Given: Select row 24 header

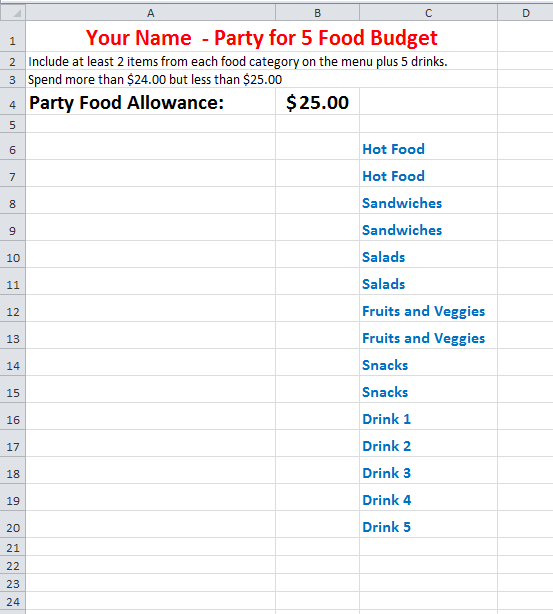Looking at the screenshot, I should [x=13, y=601].
